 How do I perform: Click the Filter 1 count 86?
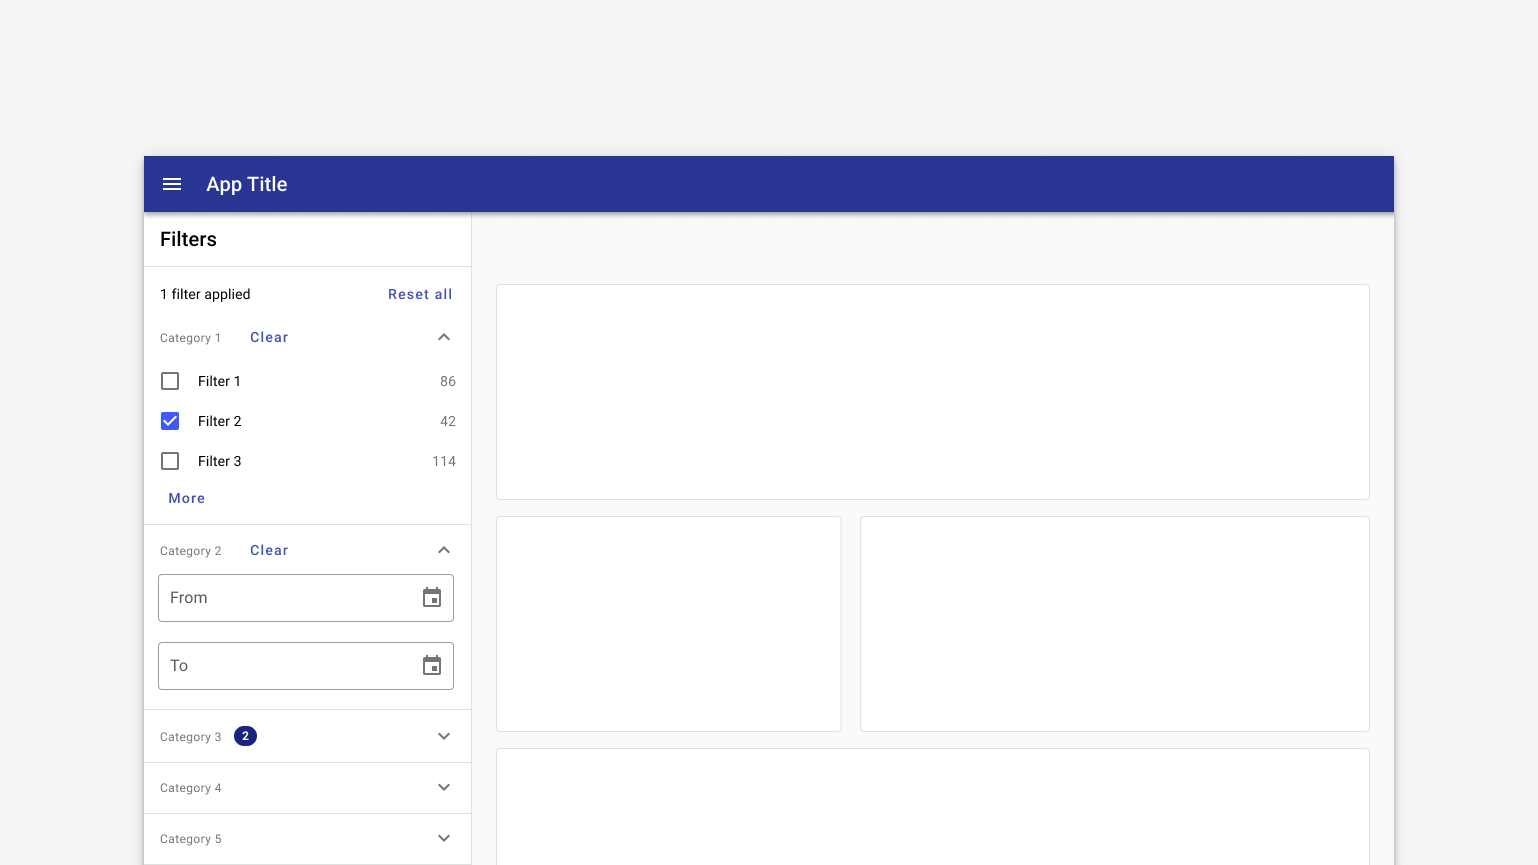[448, 381]
